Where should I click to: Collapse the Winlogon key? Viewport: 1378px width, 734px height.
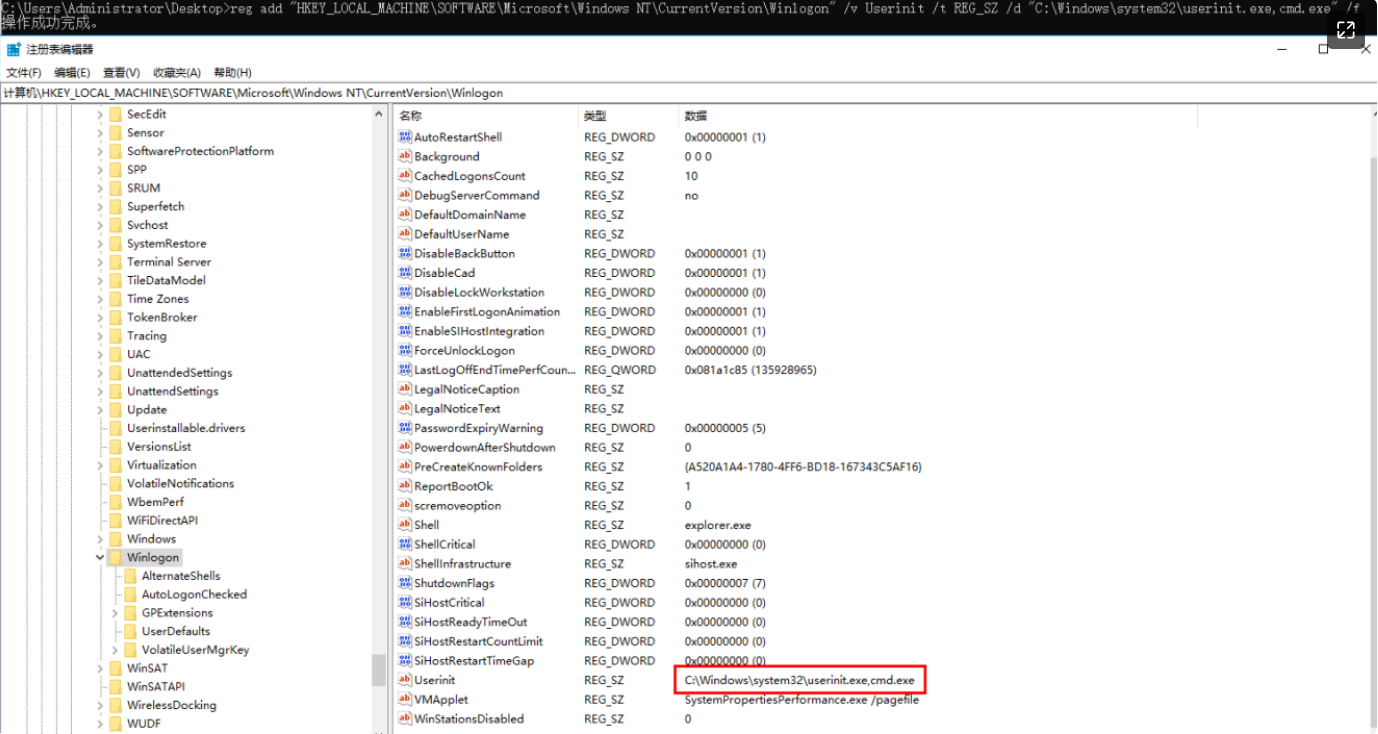tap(100, 557)
